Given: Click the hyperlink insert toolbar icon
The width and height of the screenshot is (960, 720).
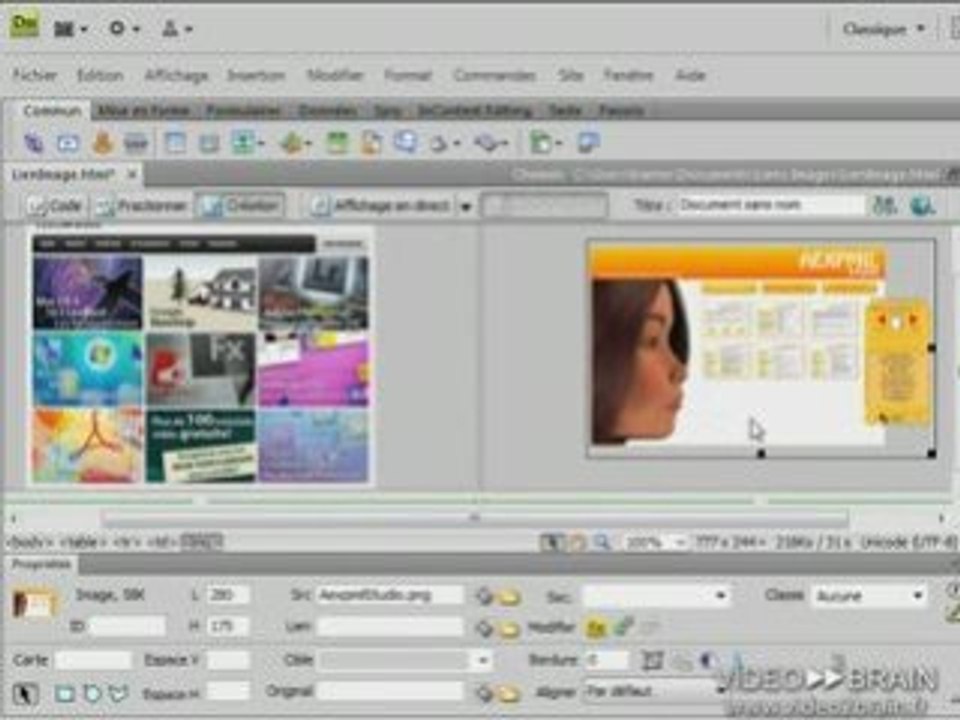Looking at the screenshot, I should (x=34, y=143).
